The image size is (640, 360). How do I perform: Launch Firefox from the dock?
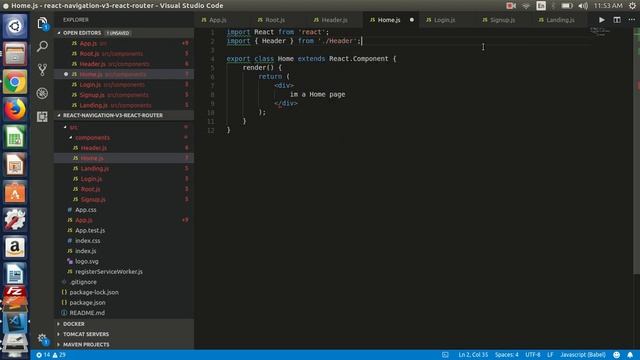(x=15, y=109)
